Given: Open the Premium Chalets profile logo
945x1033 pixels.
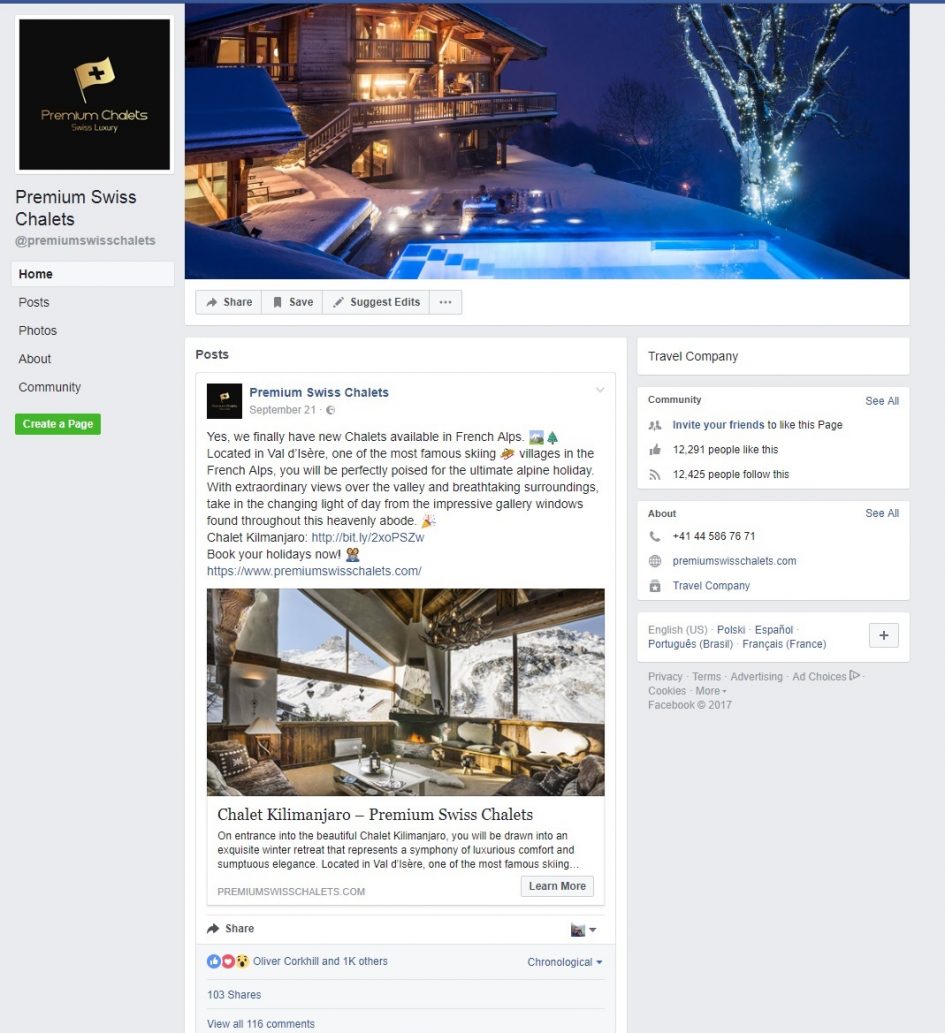Looking at the screenshot, I should pos(94,94).
